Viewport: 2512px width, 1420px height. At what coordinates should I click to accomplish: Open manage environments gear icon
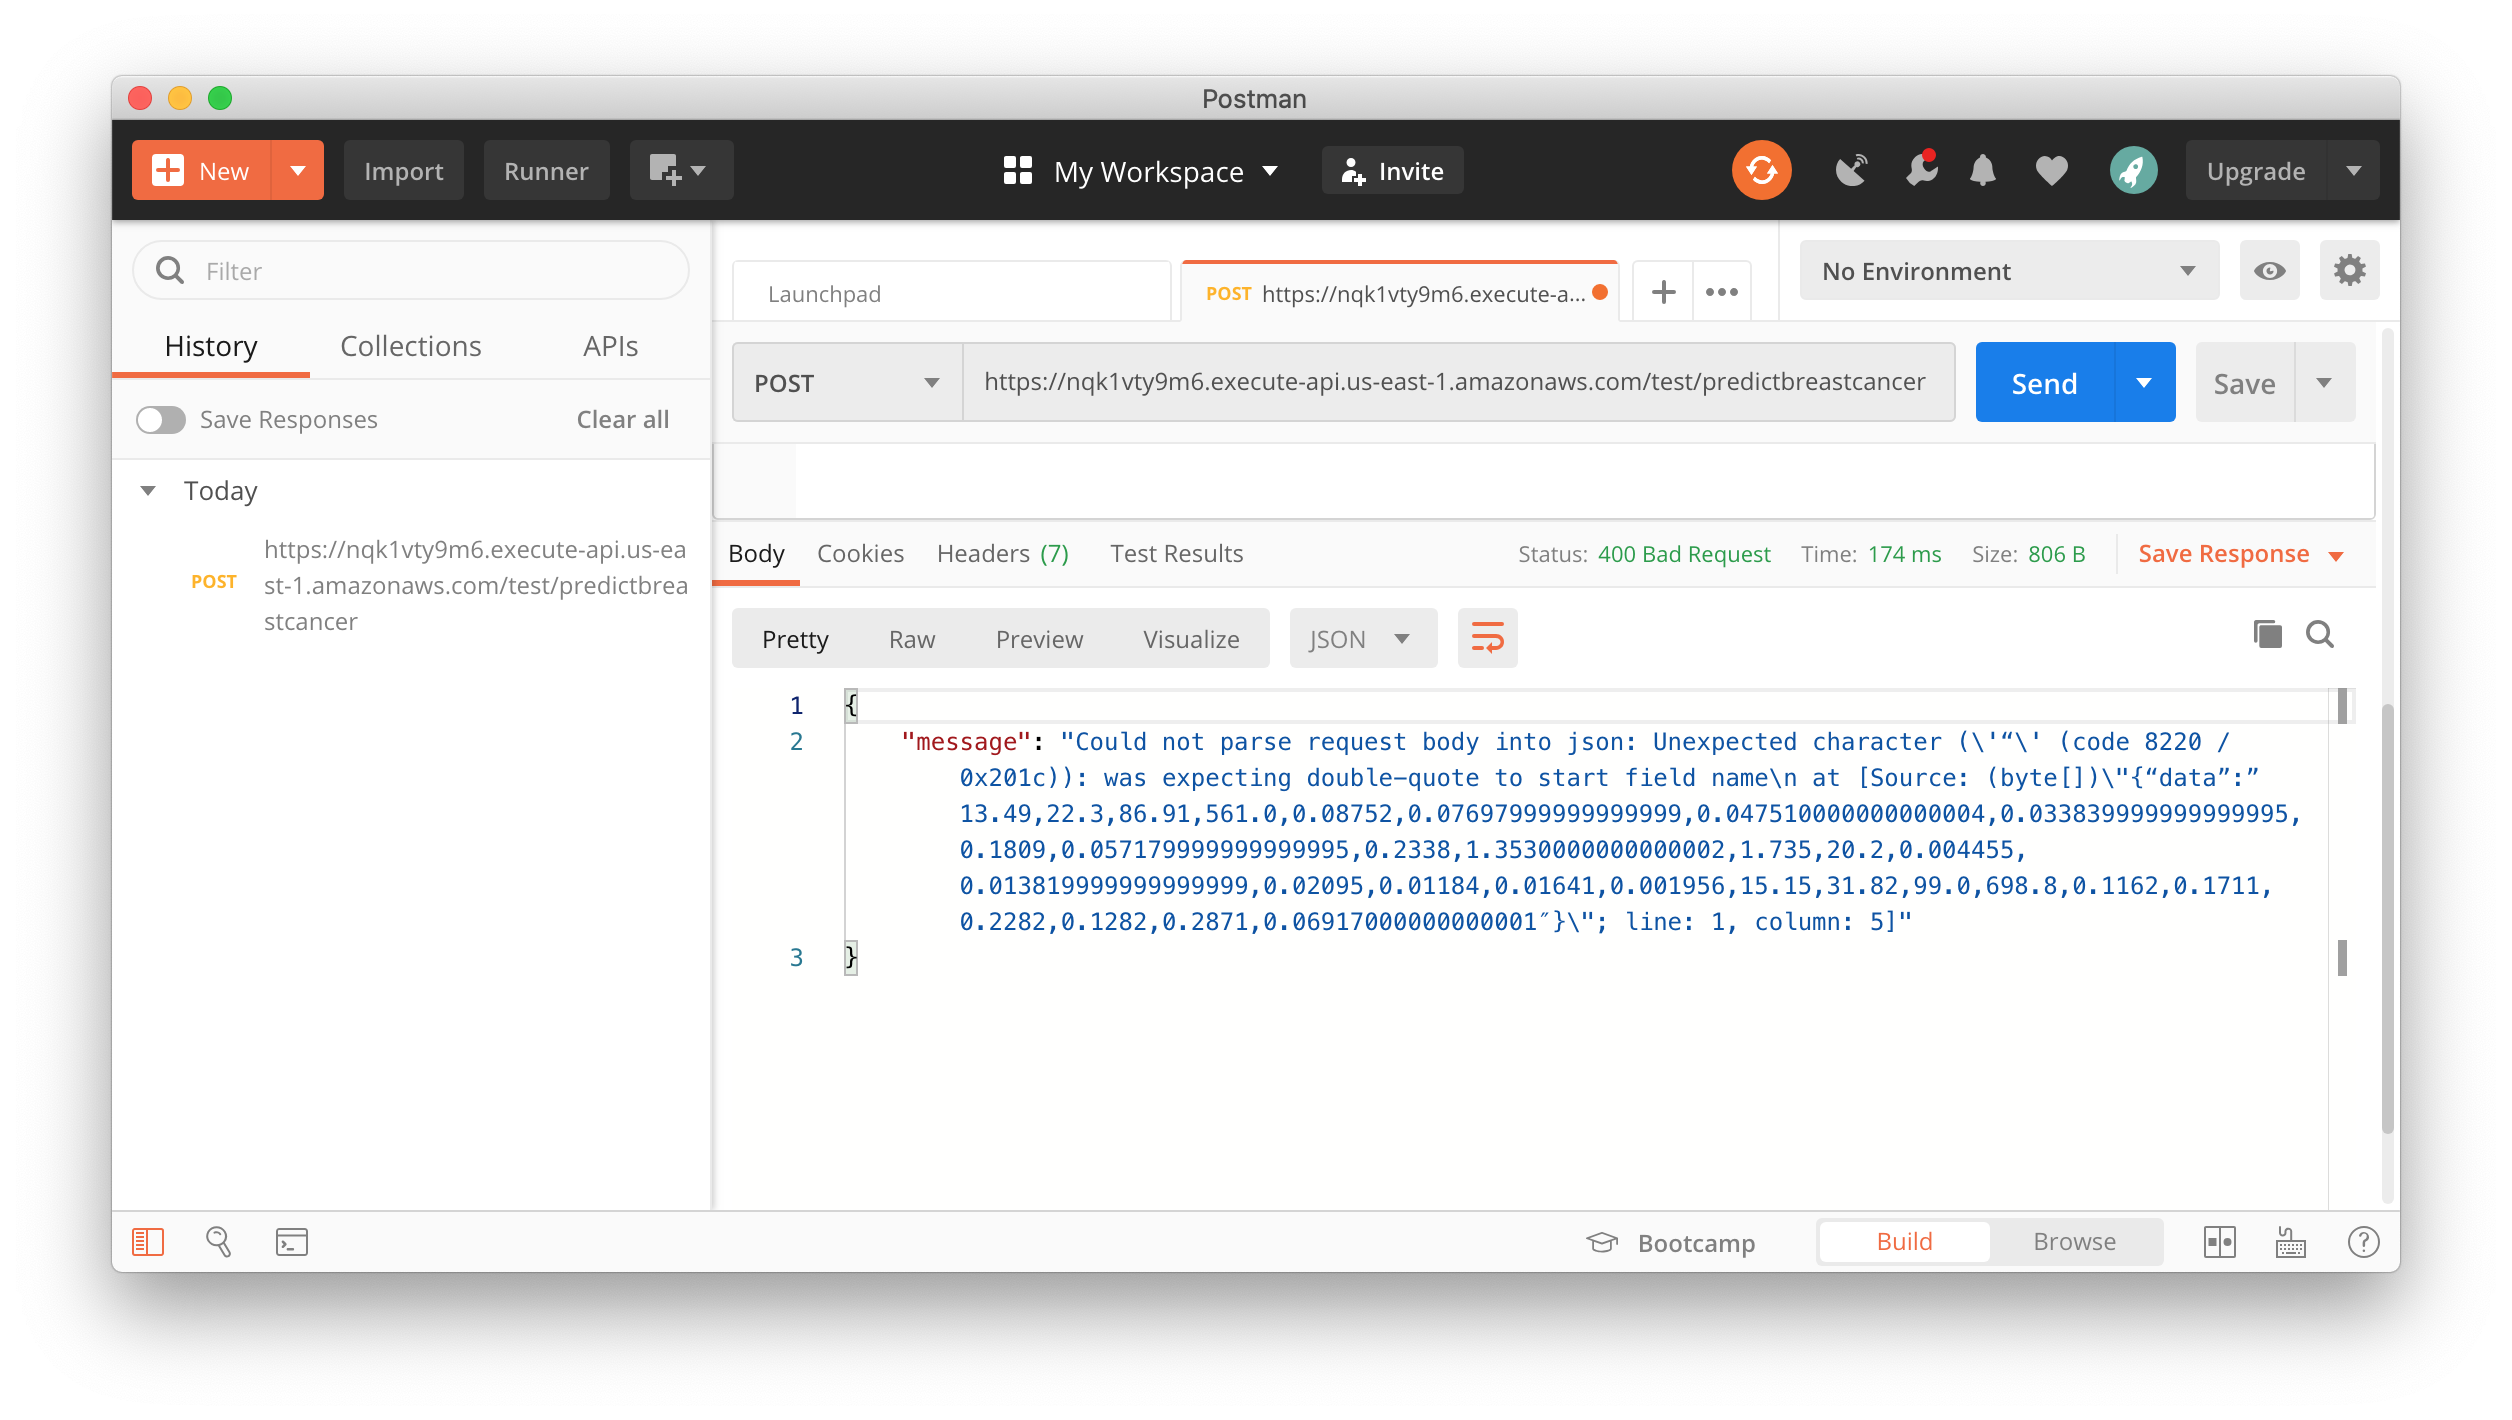pos(2349,270)
